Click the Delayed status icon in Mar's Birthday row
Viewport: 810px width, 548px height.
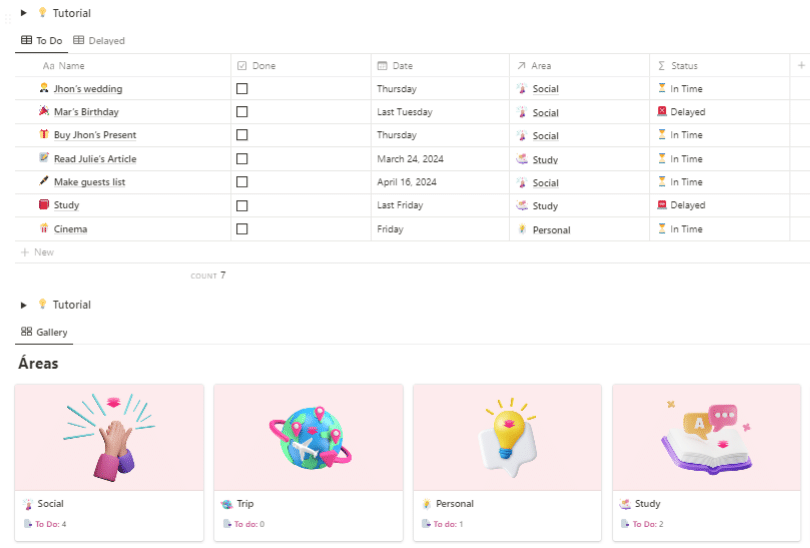(662, 112)
